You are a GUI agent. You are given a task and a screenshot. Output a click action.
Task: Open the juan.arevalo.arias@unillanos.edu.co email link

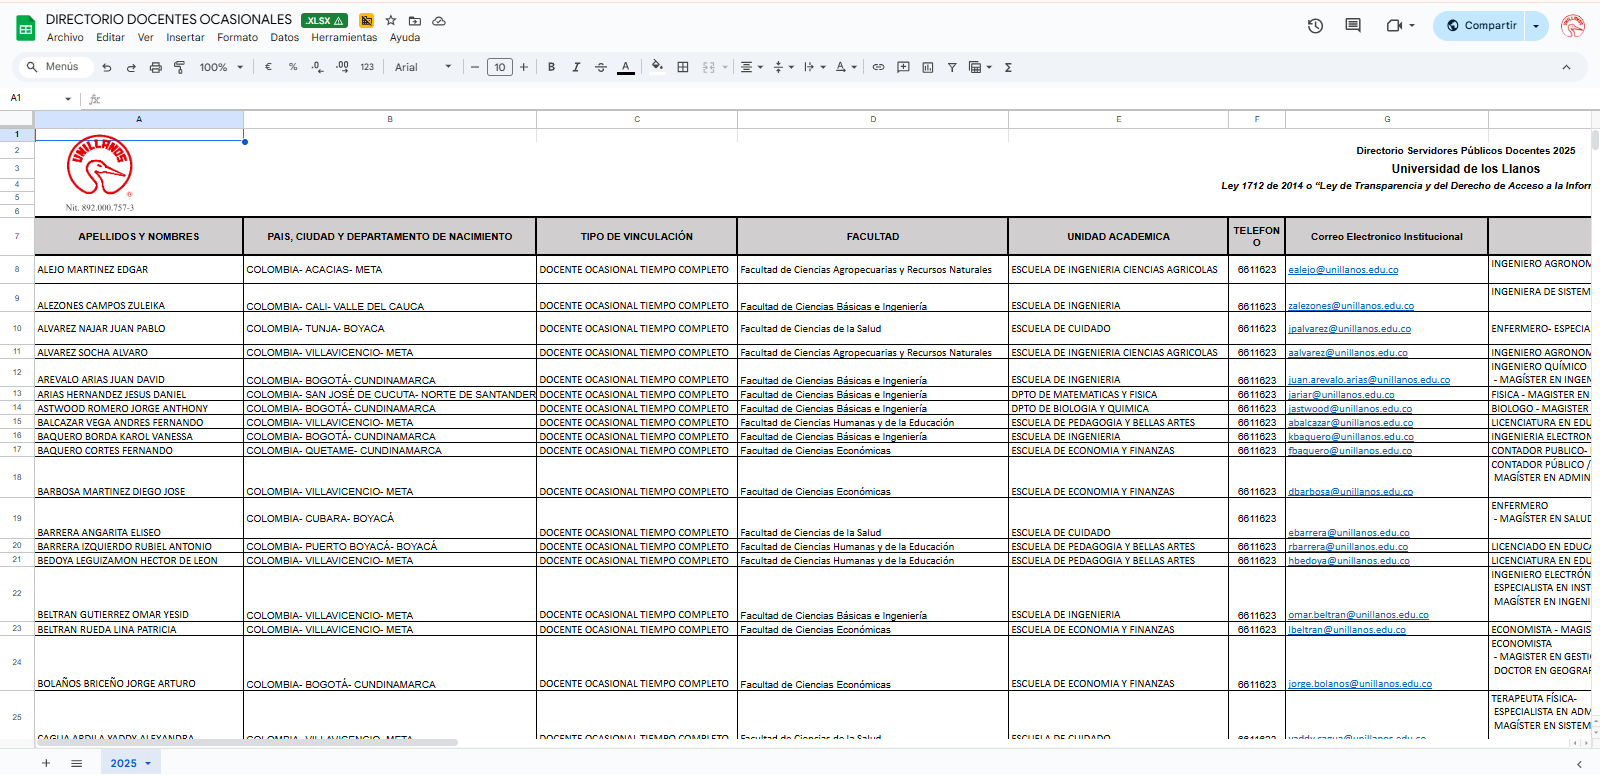[x=1369, y=380]
